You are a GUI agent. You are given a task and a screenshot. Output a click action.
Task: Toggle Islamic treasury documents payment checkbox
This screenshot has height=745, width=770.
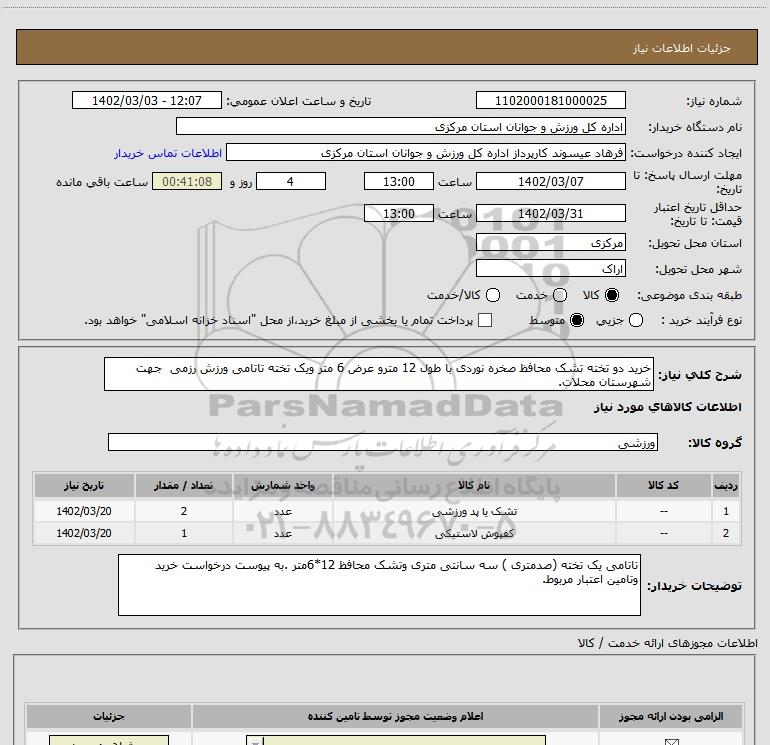pyautogui.click(x=485, y=320)
